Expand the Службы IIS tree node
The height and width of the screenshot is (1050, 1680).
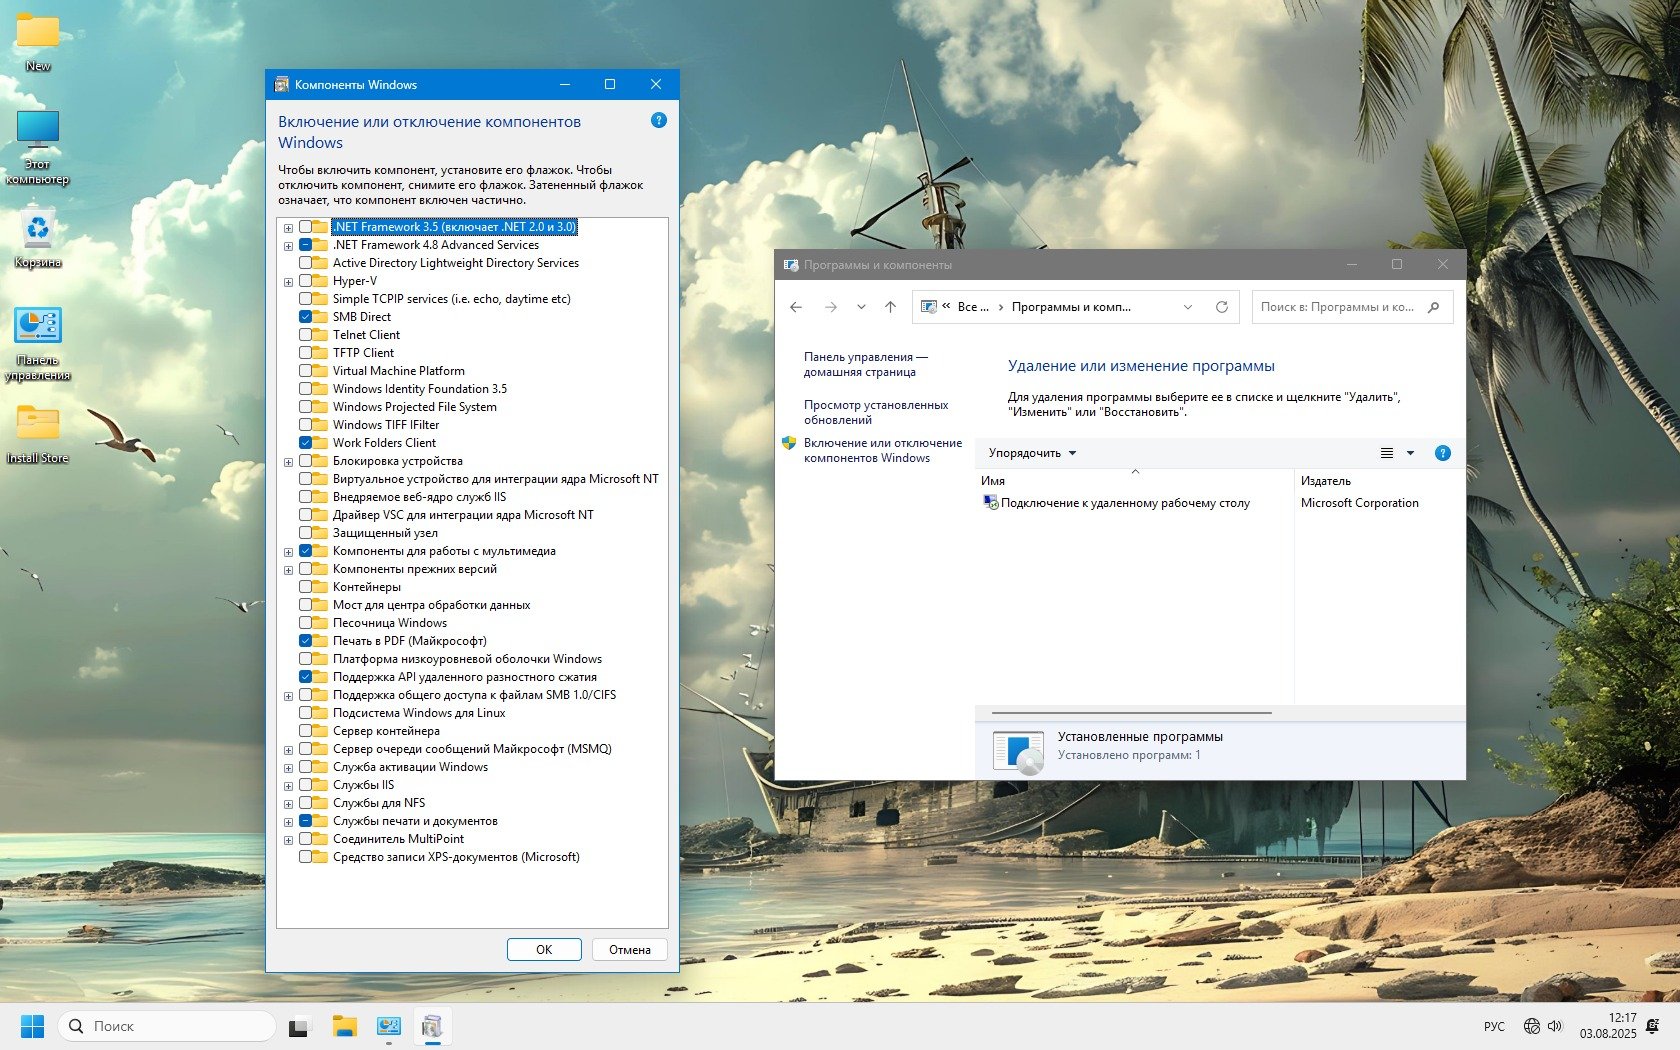pos(288,786)
